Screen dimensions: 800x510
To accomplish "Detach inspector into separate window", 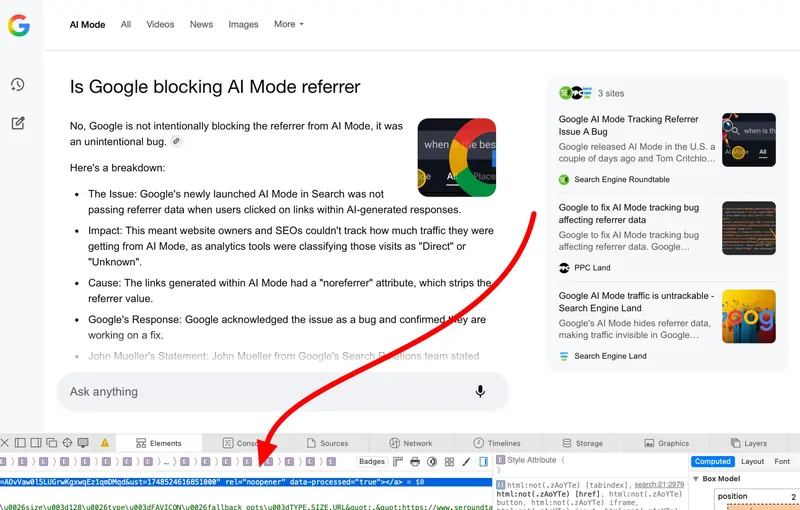I will coord(52,443).
